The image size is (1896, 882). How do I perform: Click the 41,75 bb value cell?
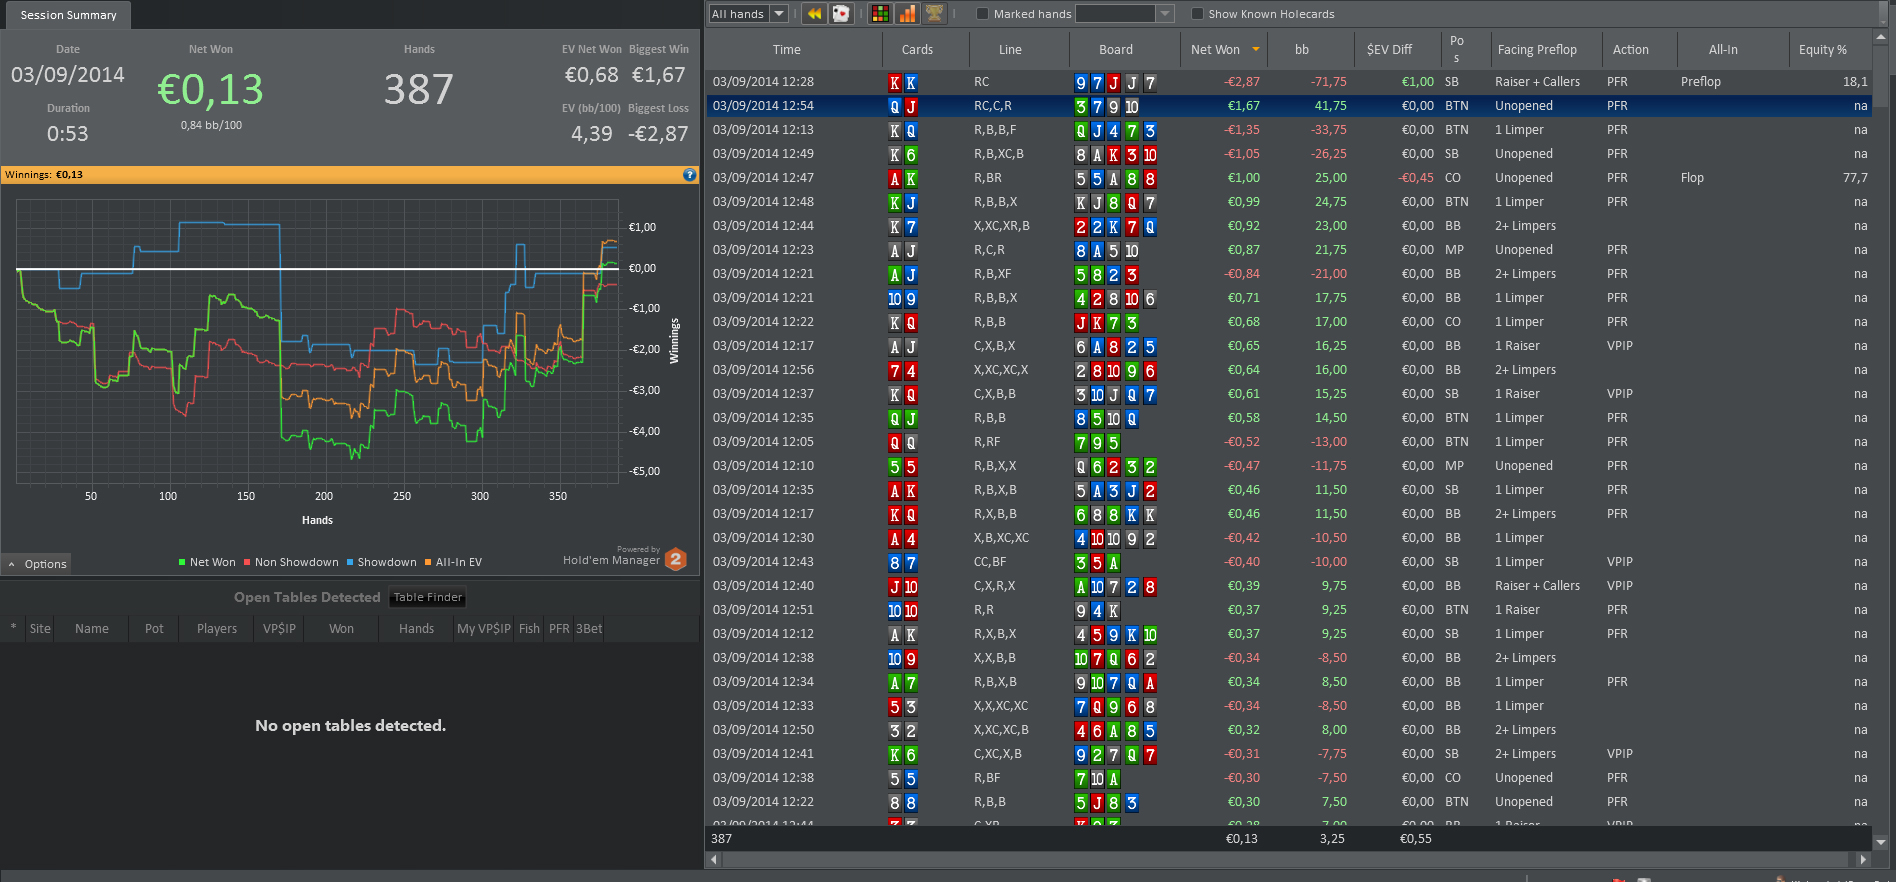pyautogui.click(x=1330, y=106)
